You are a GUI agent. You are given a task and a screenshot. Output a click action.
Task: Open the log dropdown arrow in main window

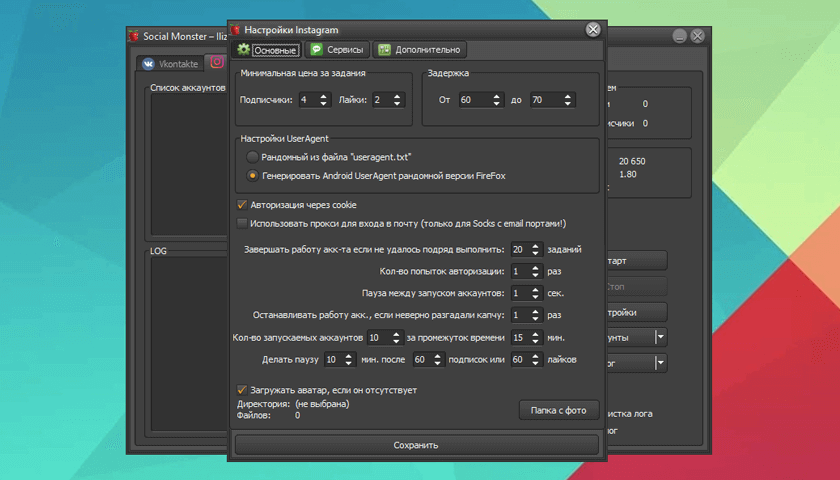click(661, 363)
